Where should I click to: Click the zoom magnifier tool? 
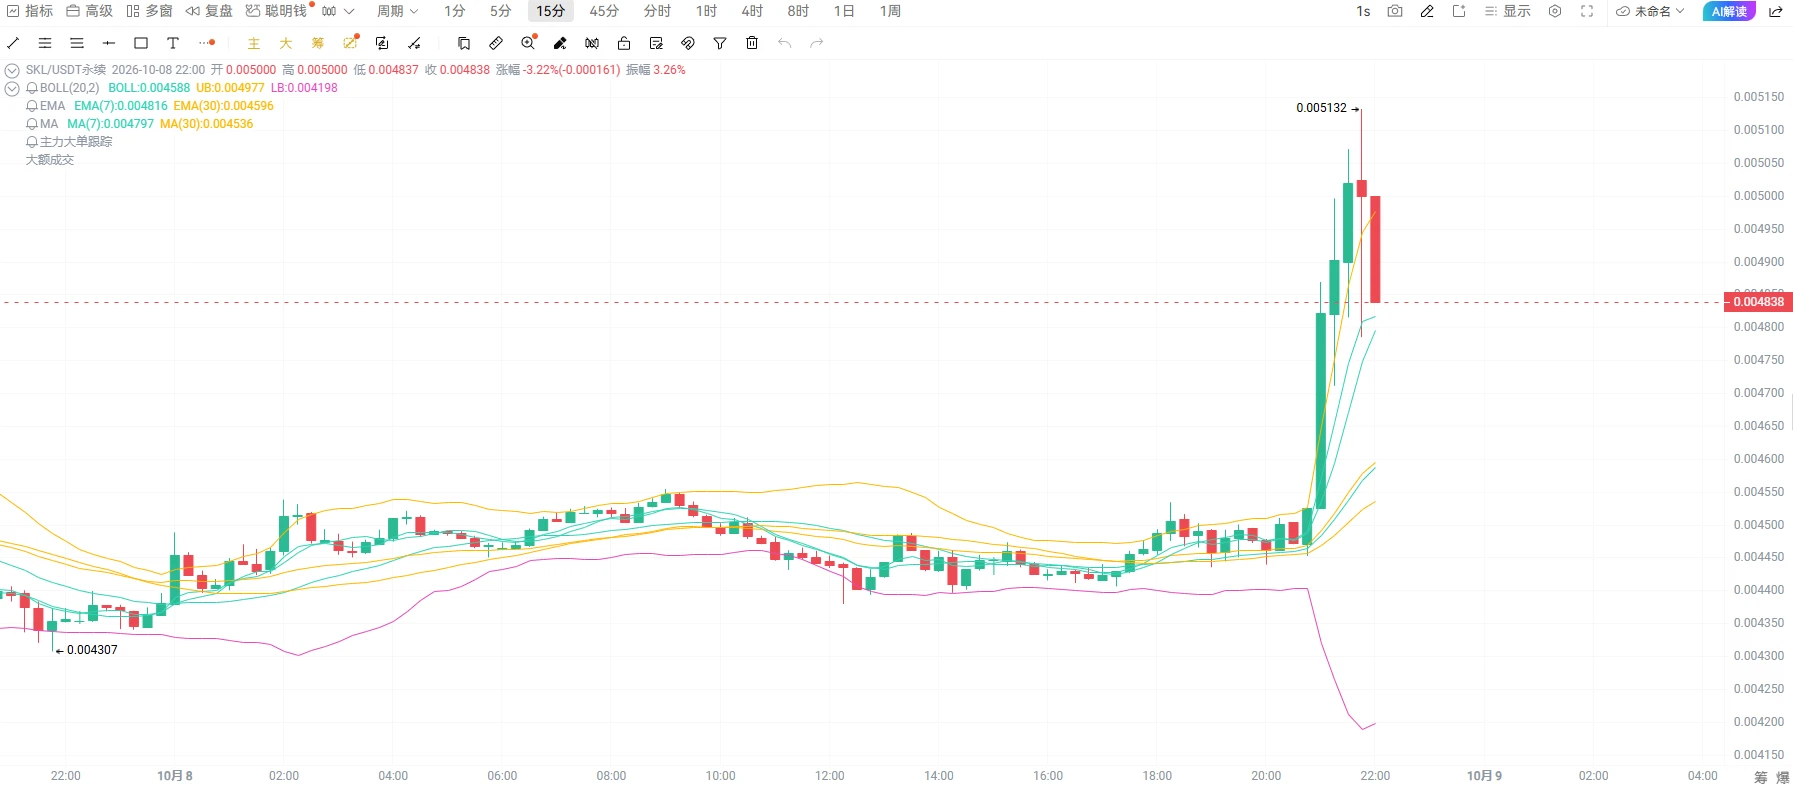528,43
